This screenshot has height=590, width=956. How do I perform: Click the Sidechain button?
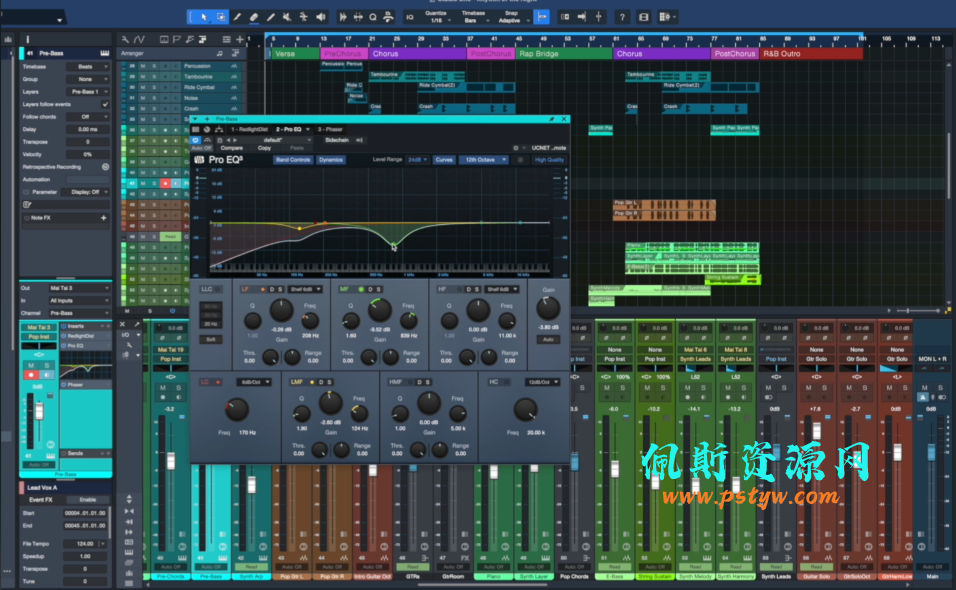coord(337,140)
